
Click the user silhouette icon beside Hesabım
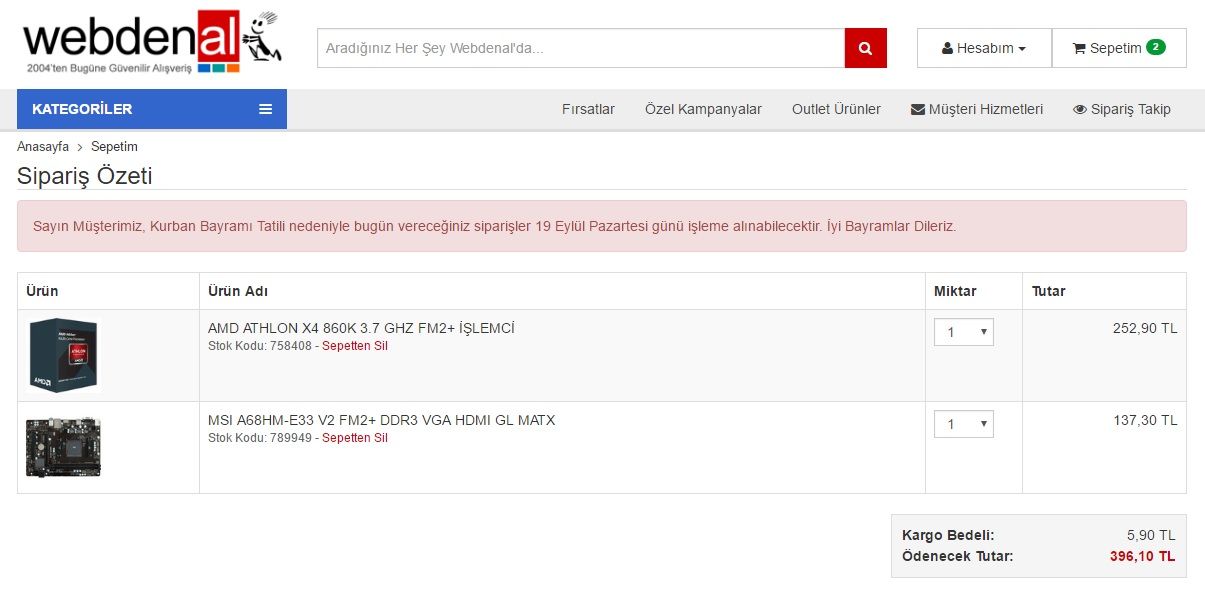click(949, 47)
